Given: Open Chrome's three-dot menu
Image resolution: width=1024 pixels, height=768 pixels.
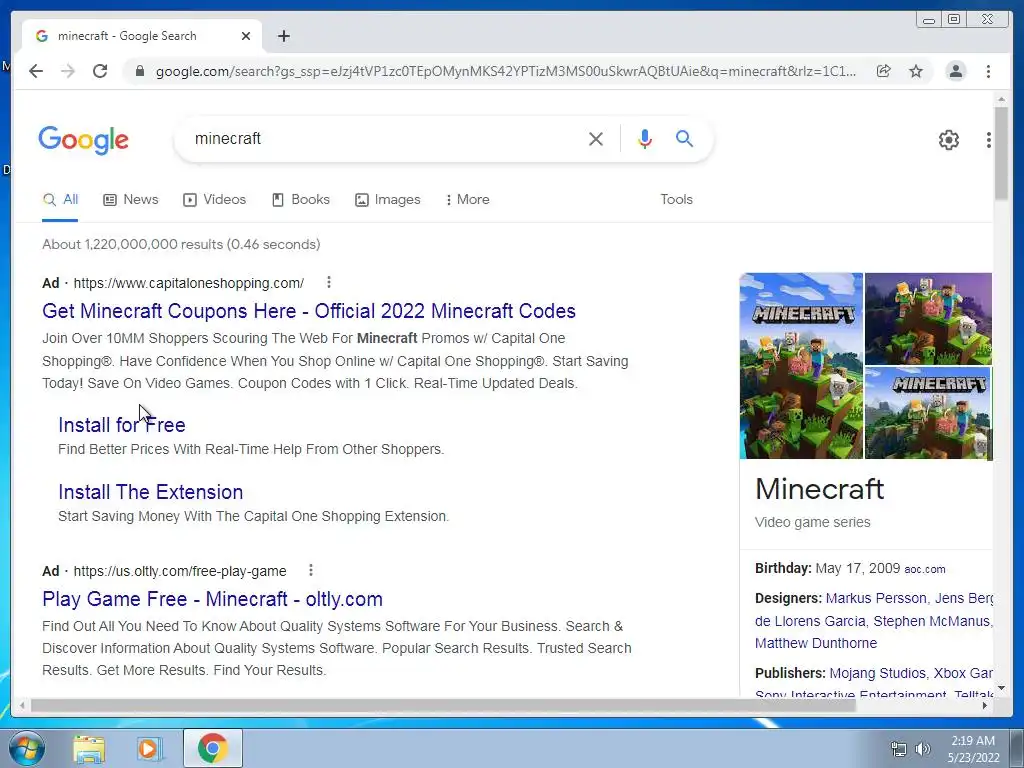Looking at the screenshot, I should tap(988, 71).
